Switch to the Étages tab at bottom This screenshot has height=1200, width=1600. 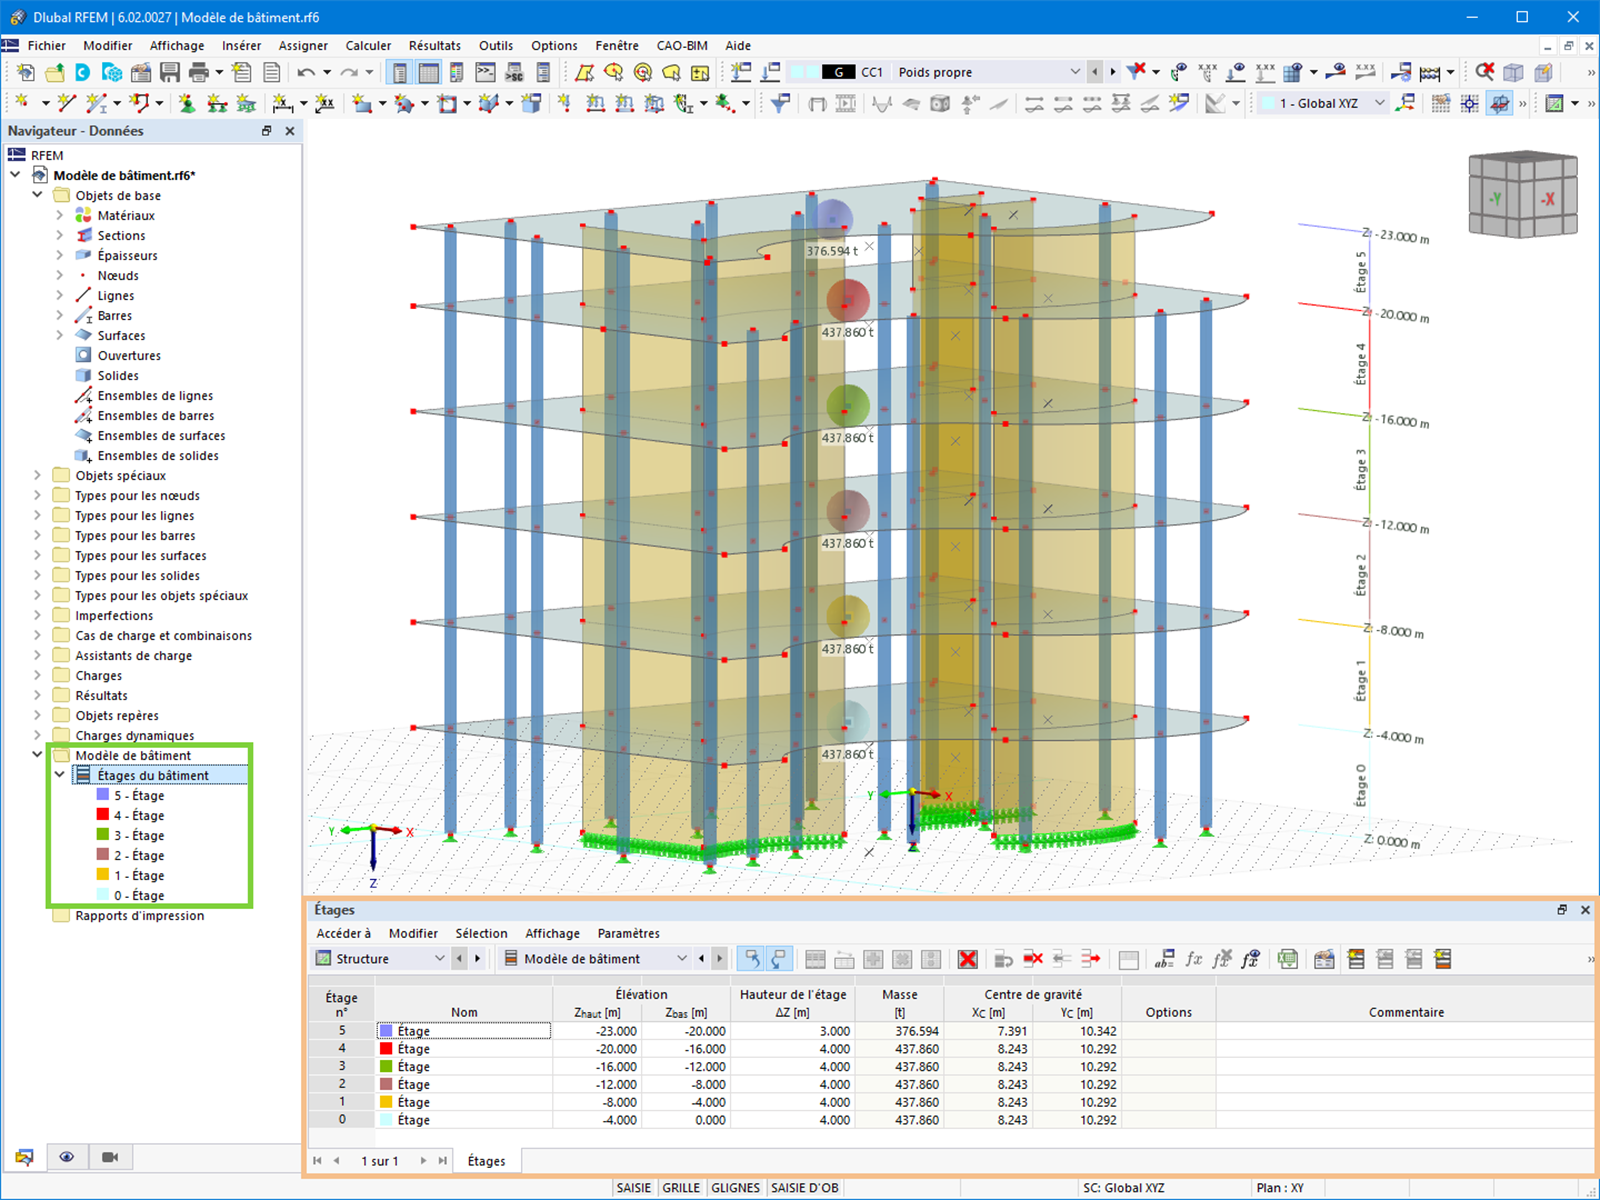(x=487, y=1161)
